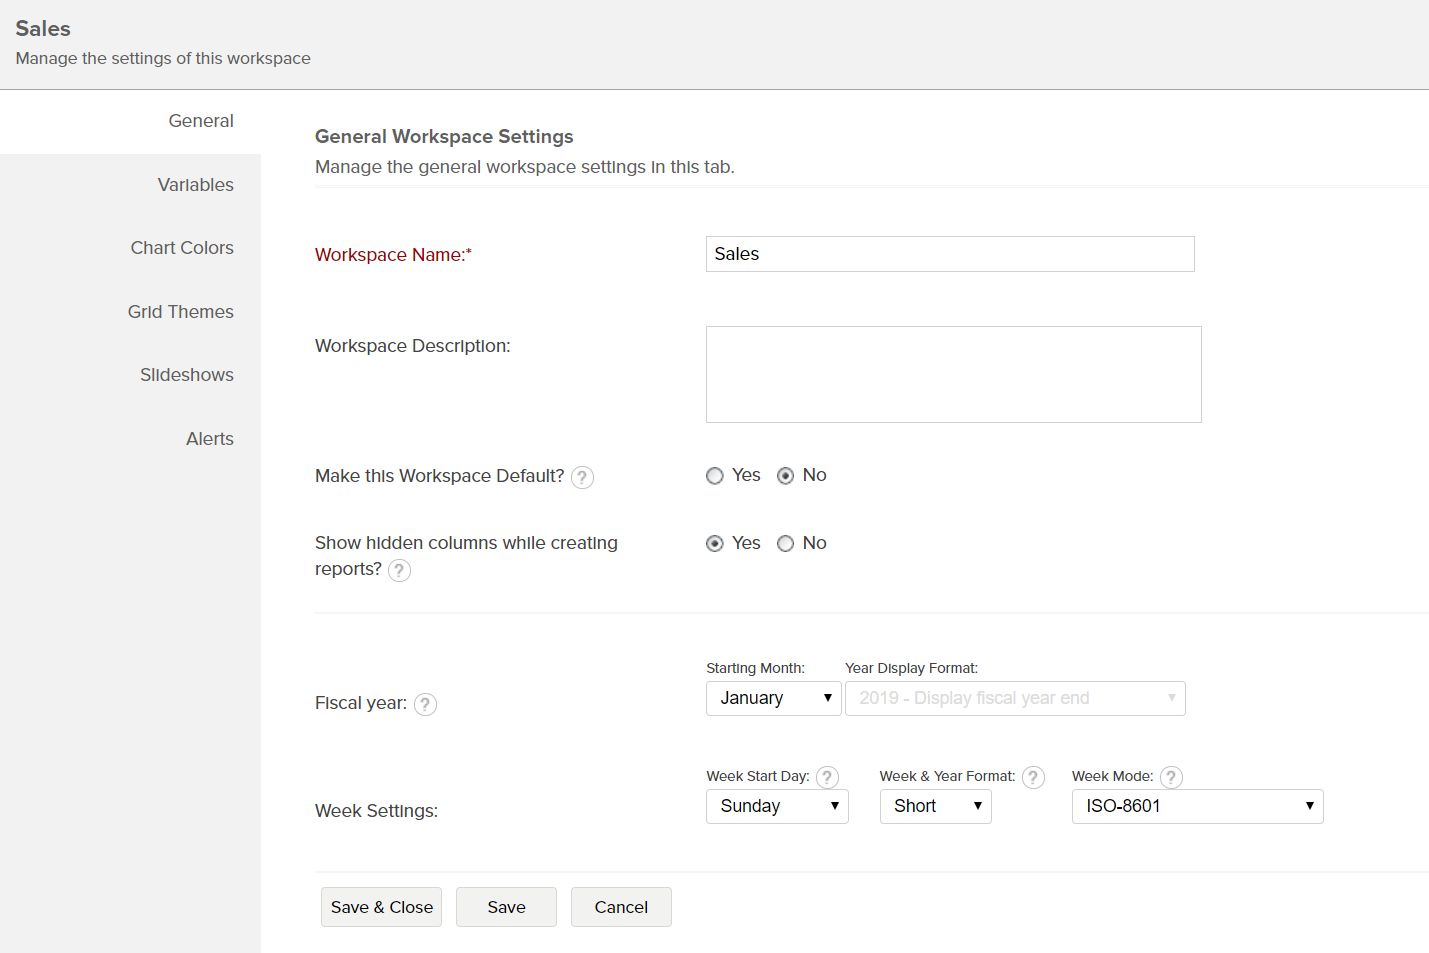This screenshot has height=953, width=1429.
Task: Open the Starting Month dropdown showing January
Action: [x=773, y=697]
